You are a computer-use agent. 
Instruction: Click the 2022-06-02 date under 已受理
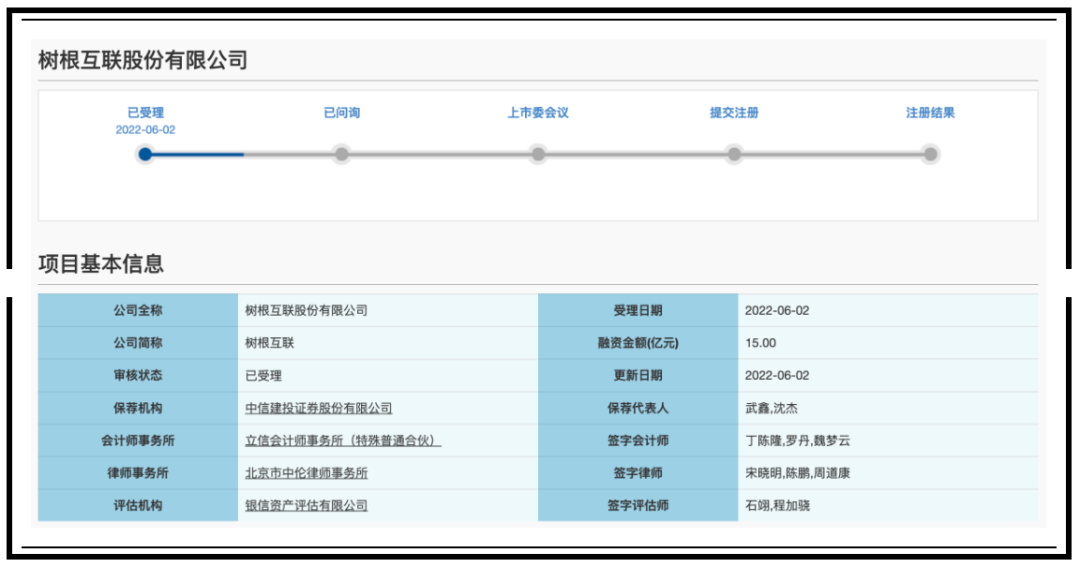(x=145, y=130)
